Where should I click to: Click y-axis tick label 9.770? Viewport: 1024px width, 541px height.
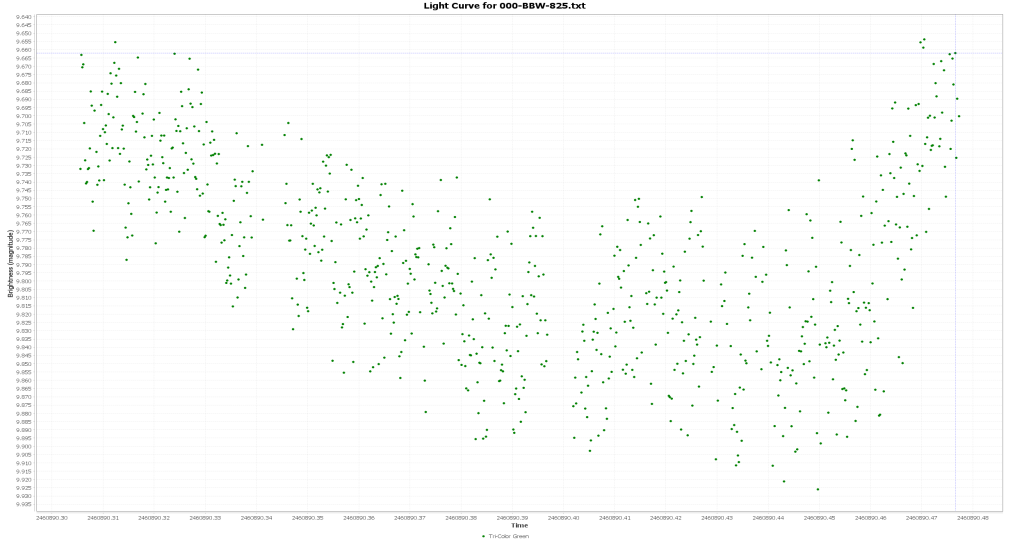23,231
